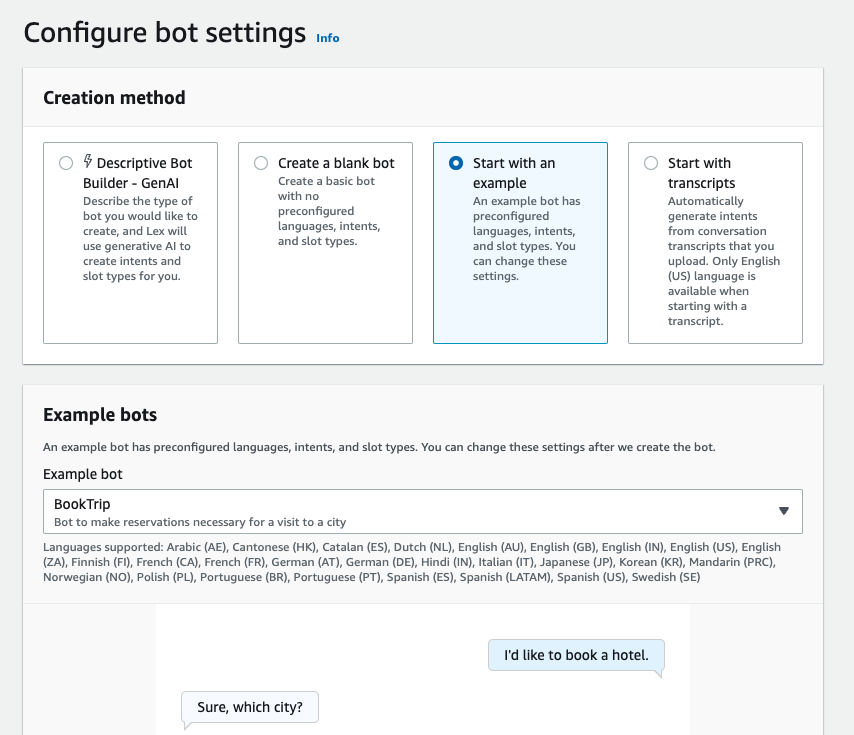
Task: Click the chat bubble saying I'd like to book a hotel
Action: 576,655
